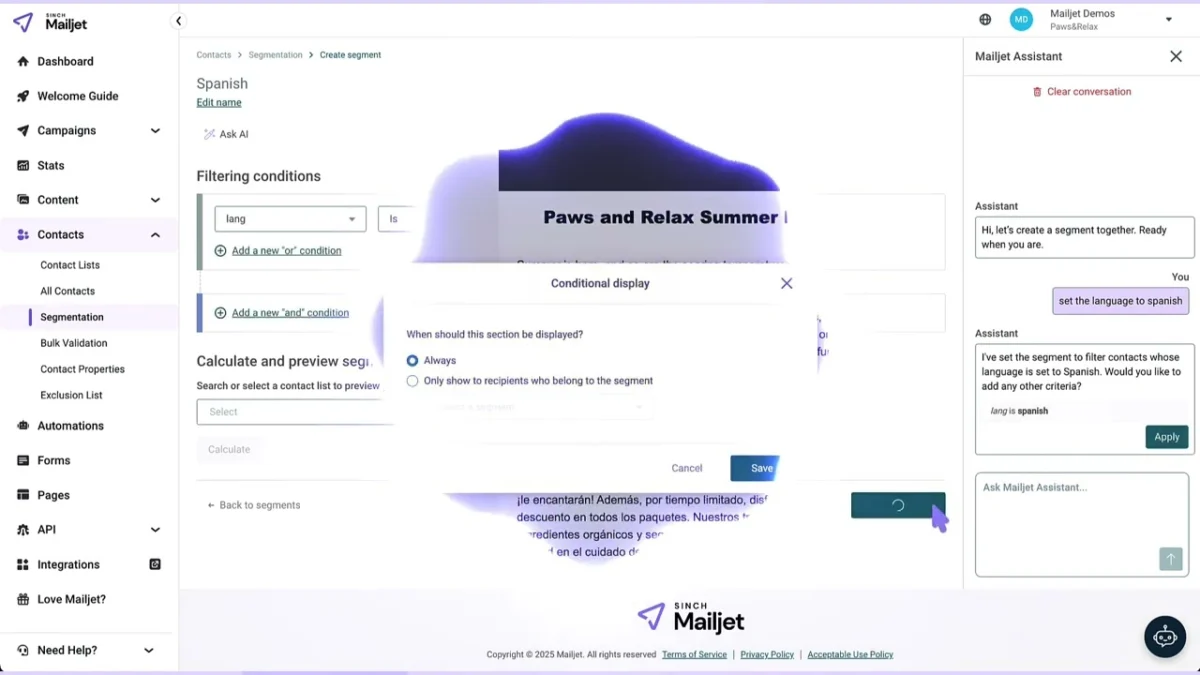Save the Conditional display settings

pos(760,468)
